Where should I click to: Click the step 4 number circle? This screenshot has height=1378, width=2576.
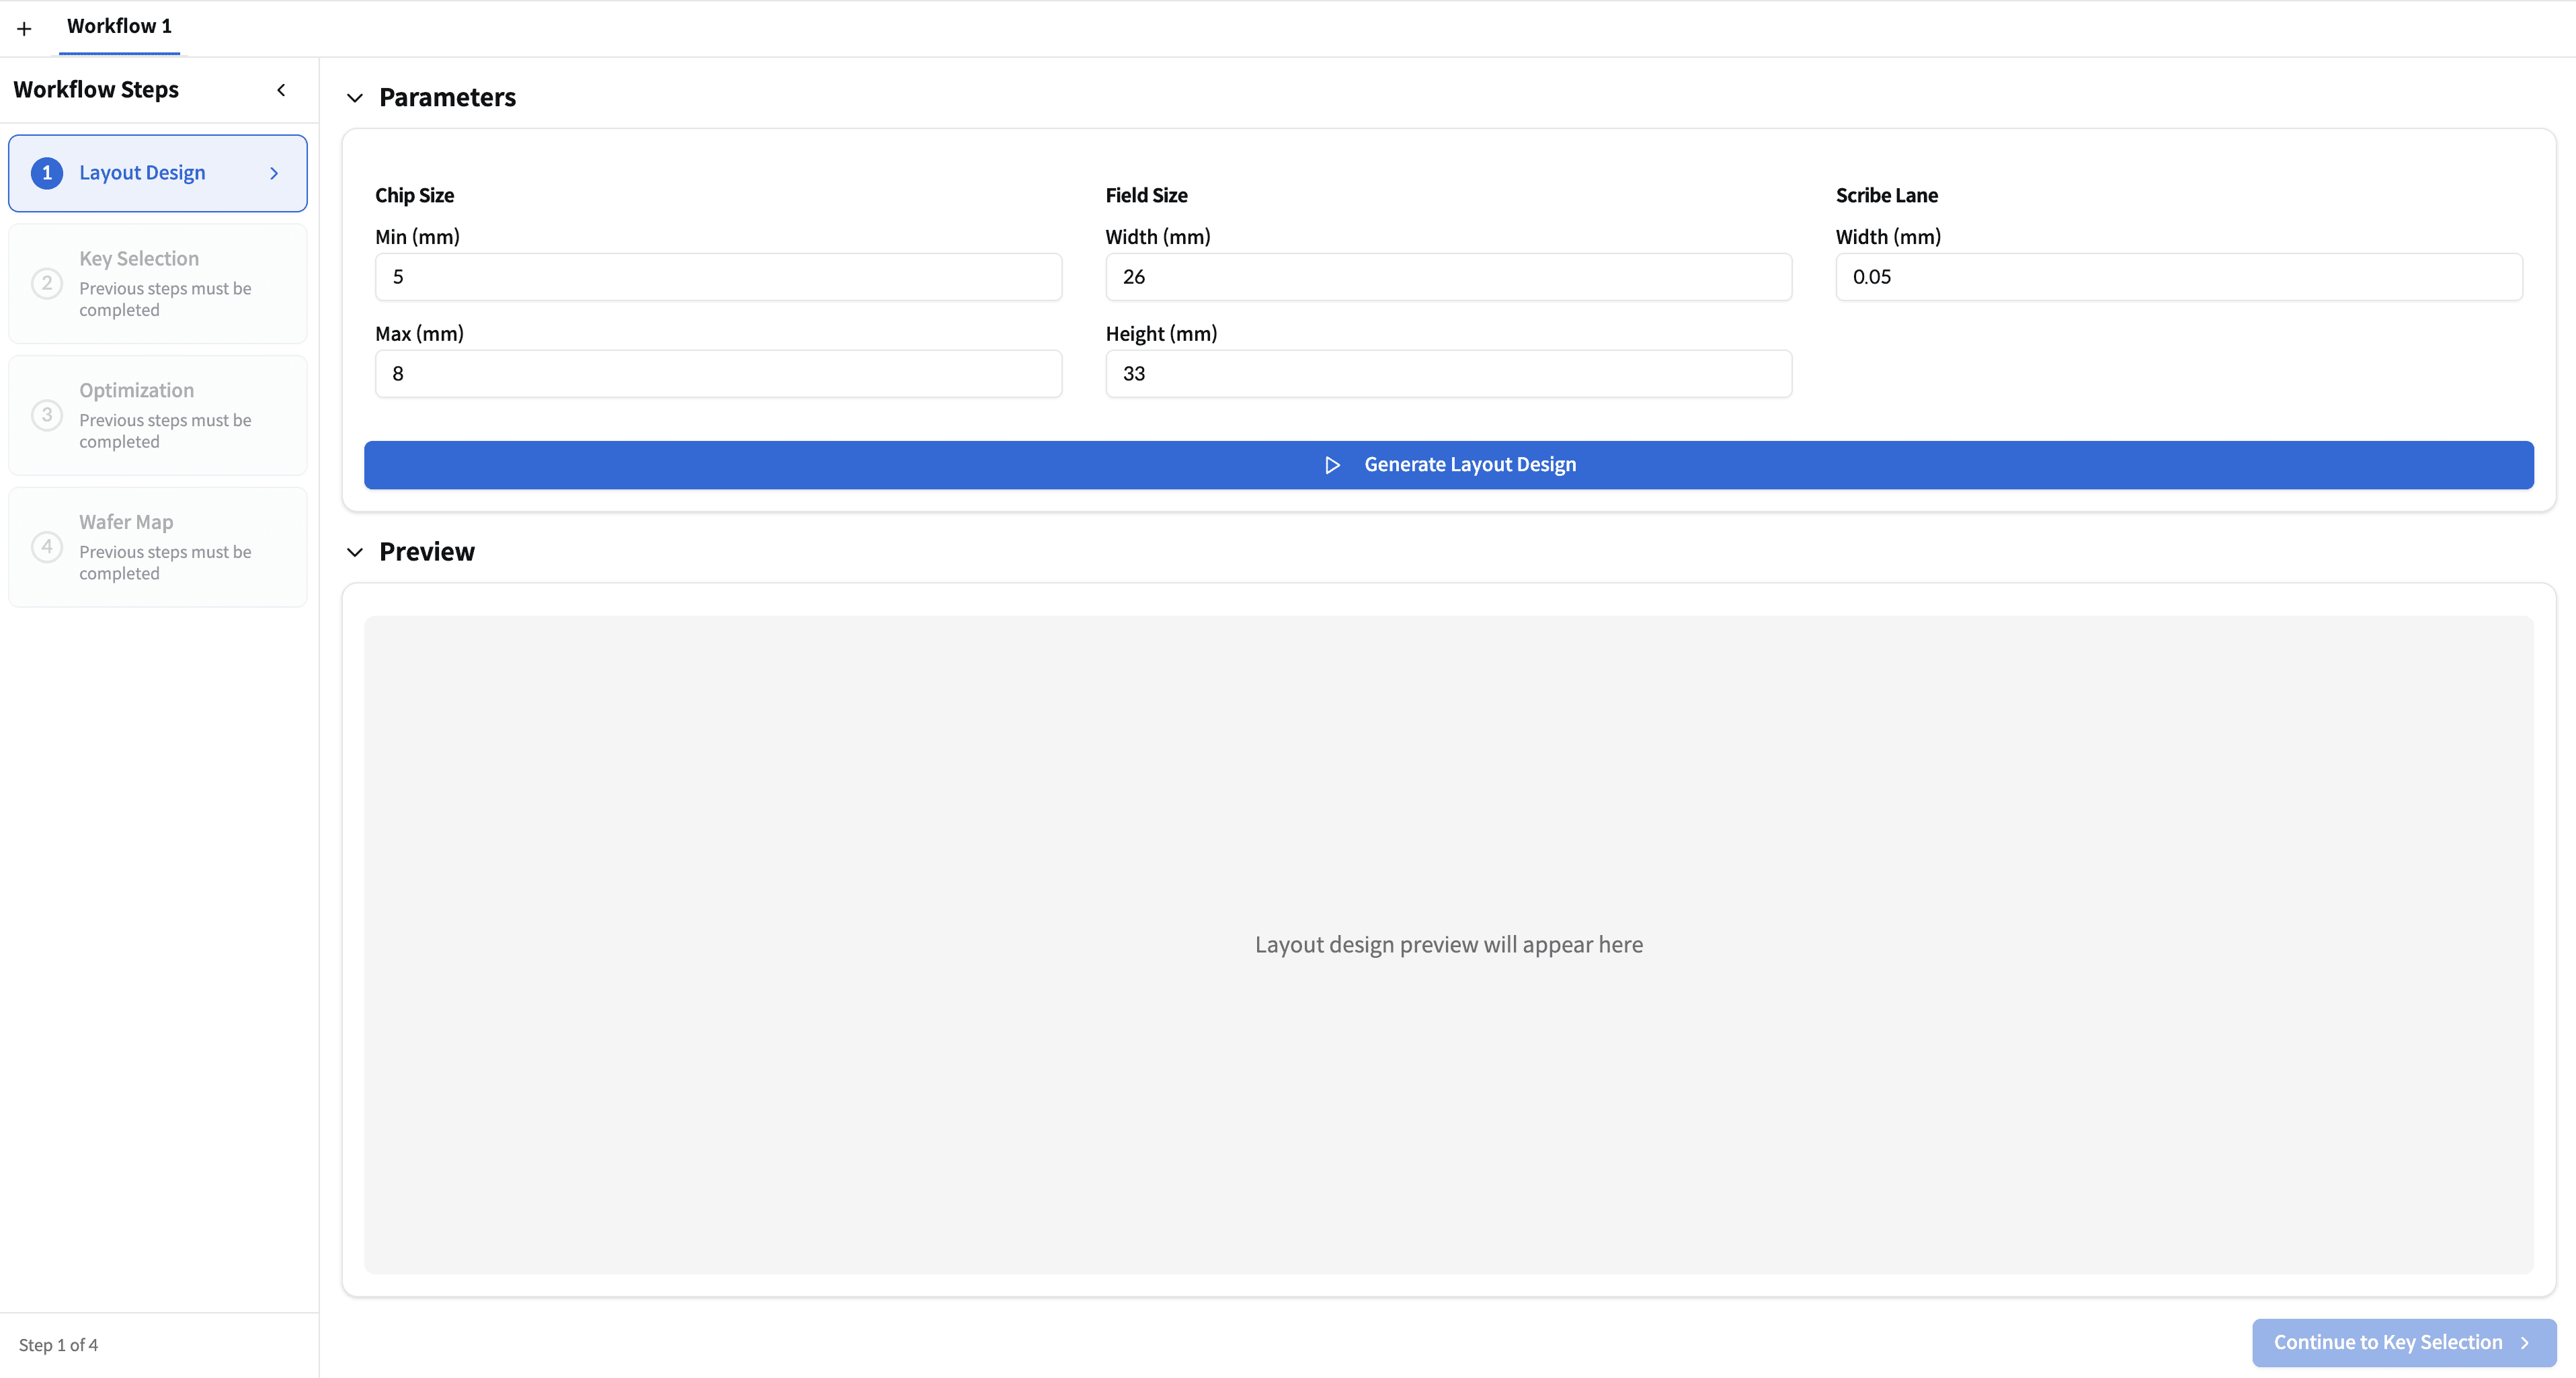(47, 547)
